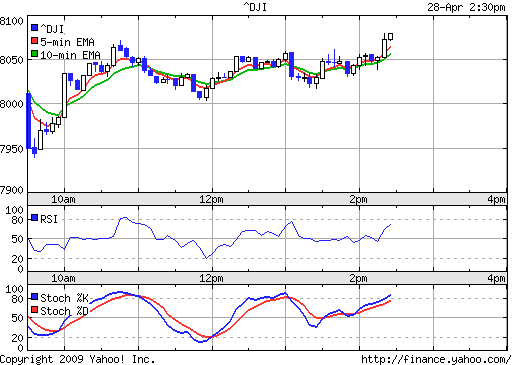
Task: Click the Copyright 2009 Yahoo! Inc. text
Action: (77, 359)
